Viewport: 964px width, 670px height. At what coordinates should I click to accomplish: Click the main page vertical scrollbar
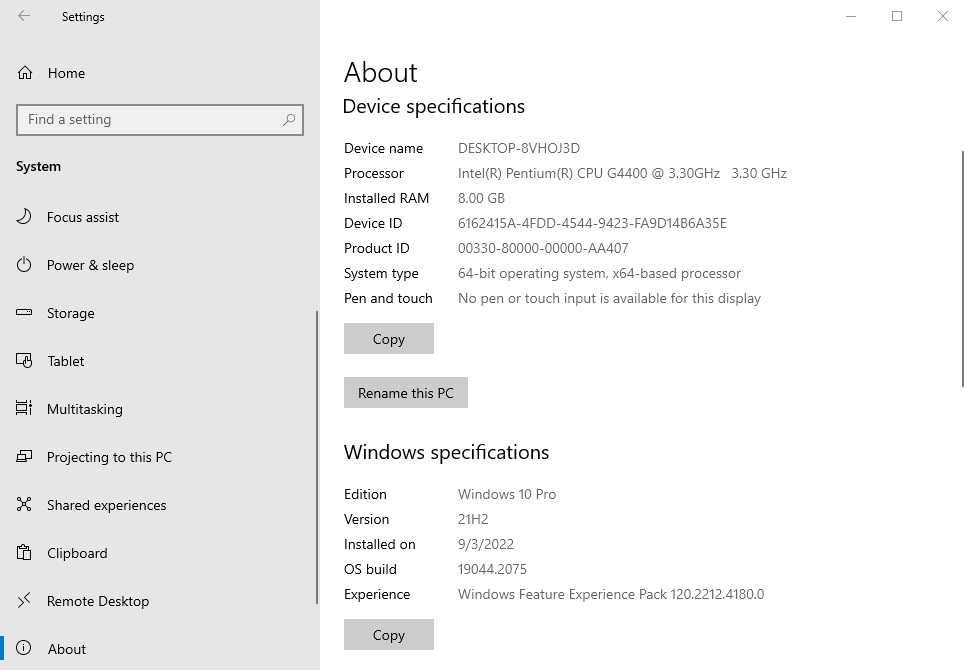[x=962, y=269]
